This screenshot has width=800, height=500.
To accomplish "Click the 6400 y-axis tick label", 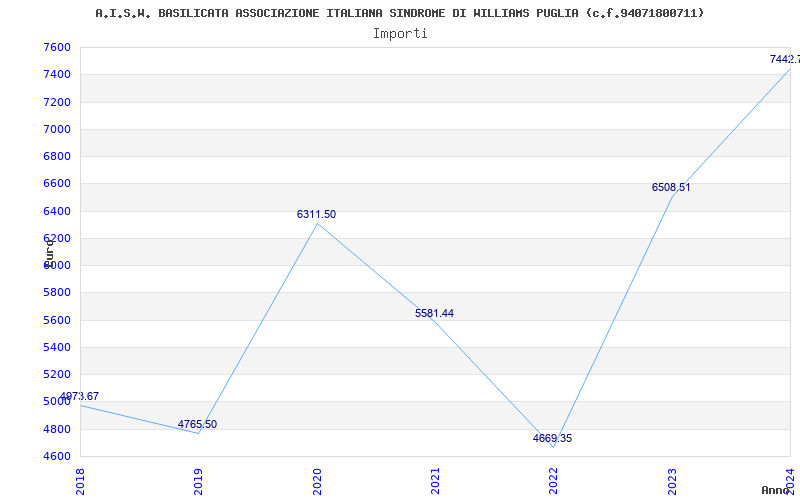I will pos(57,211).
